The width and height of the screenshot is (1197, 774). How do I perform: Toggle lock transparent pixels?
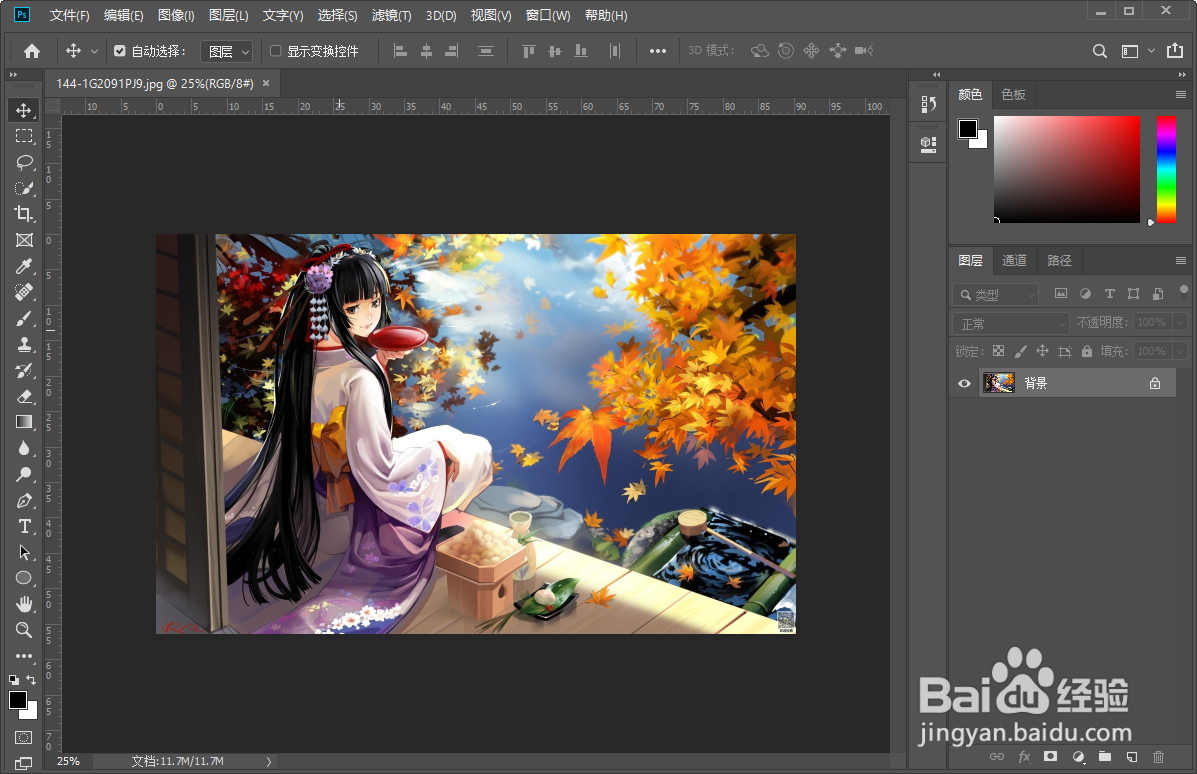click(999, 351)
